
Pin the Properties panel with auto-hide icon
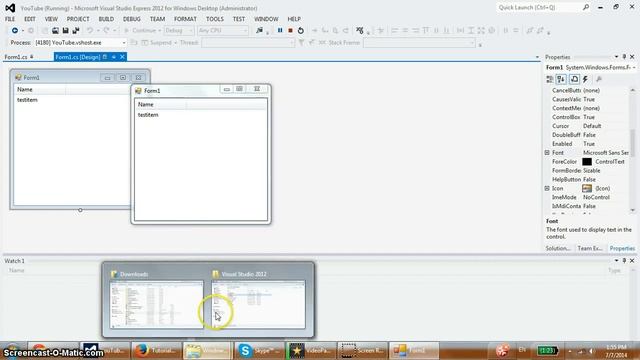tap(624, 57)
